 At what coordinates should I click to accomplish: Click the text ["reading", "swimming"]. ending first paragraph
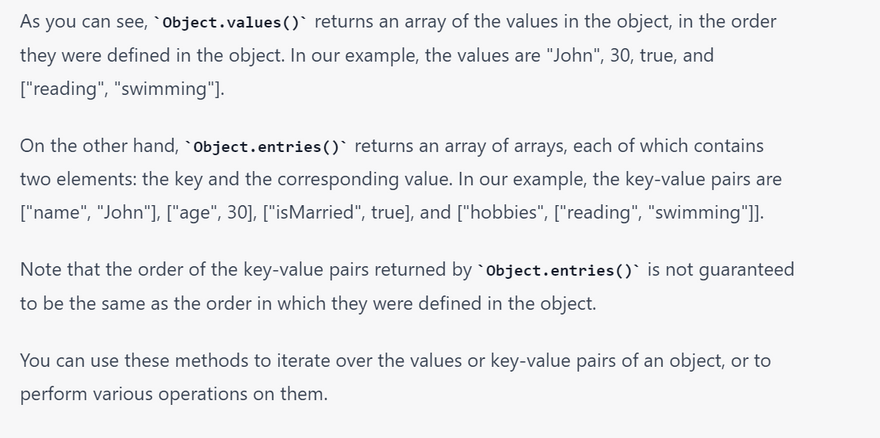(x=122, y=89)
